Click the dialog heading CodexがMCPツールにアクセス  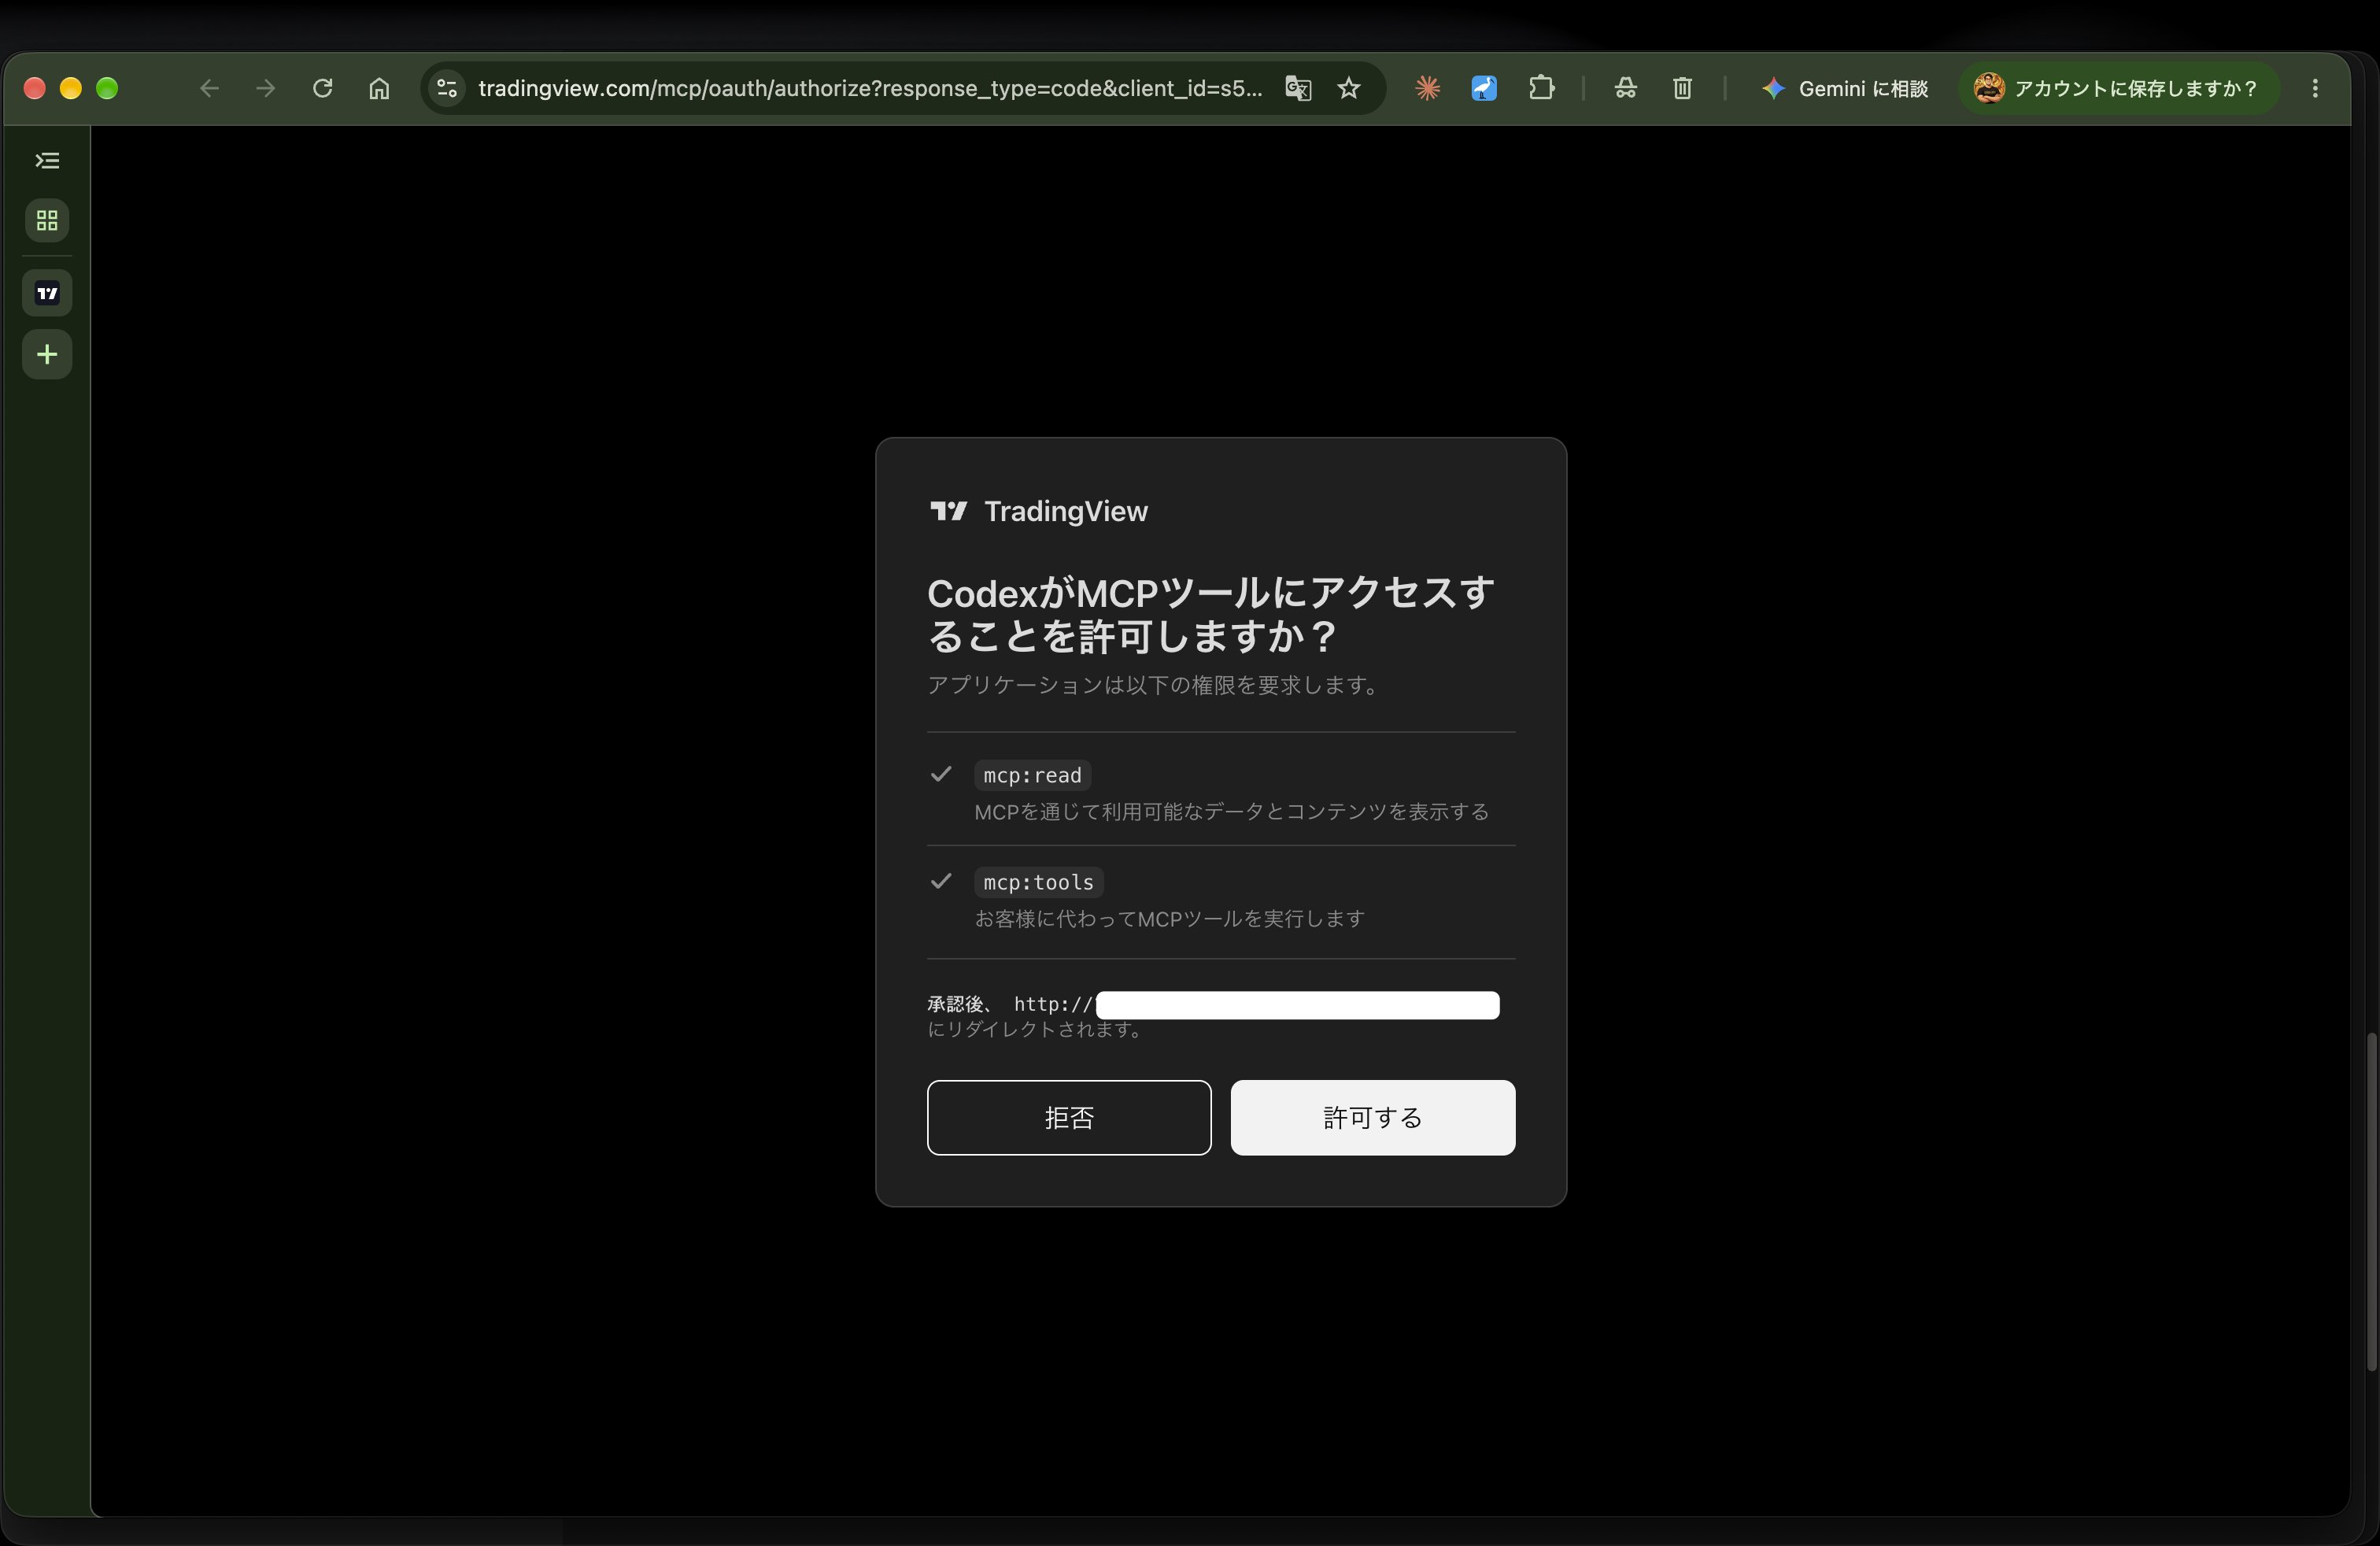[x=1210, y=614]
